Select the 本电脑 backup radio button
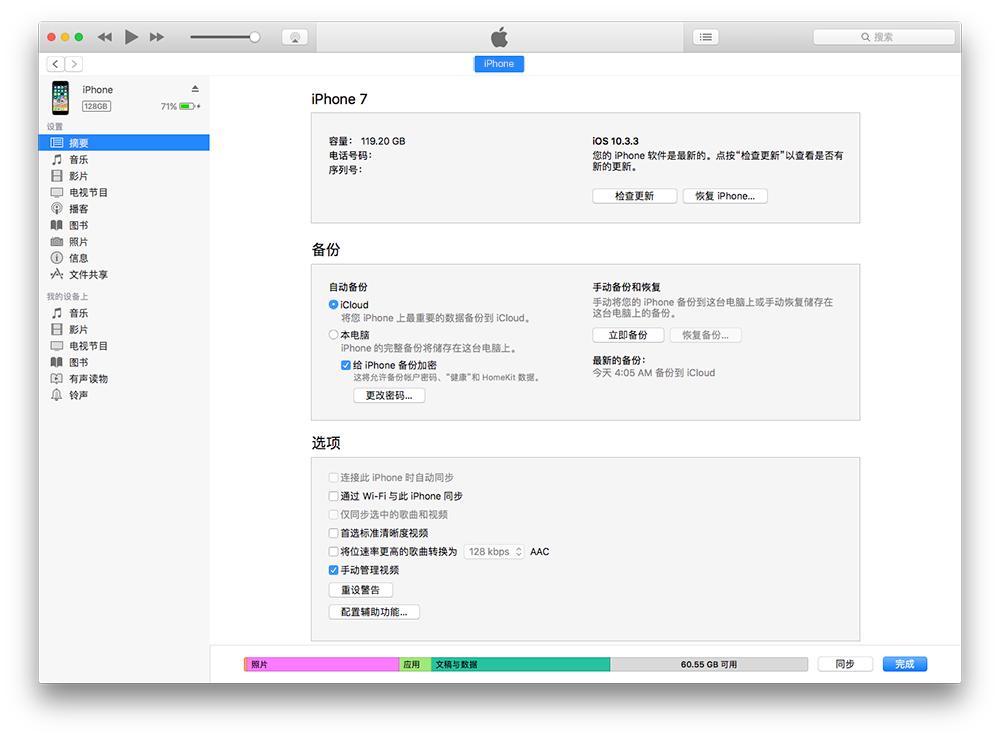Viewport: 1000px width, 738px height. pos(333,335)
